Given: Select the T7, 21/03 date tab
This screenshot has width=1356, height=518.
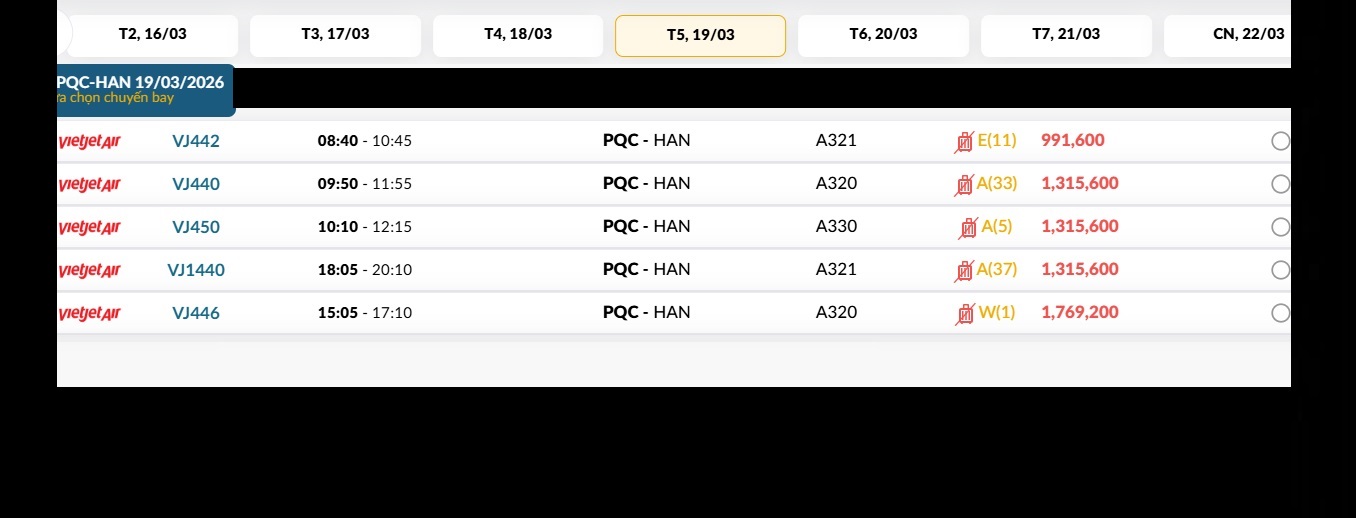Looking at the screenshot, I should [x=1066, y=35].
